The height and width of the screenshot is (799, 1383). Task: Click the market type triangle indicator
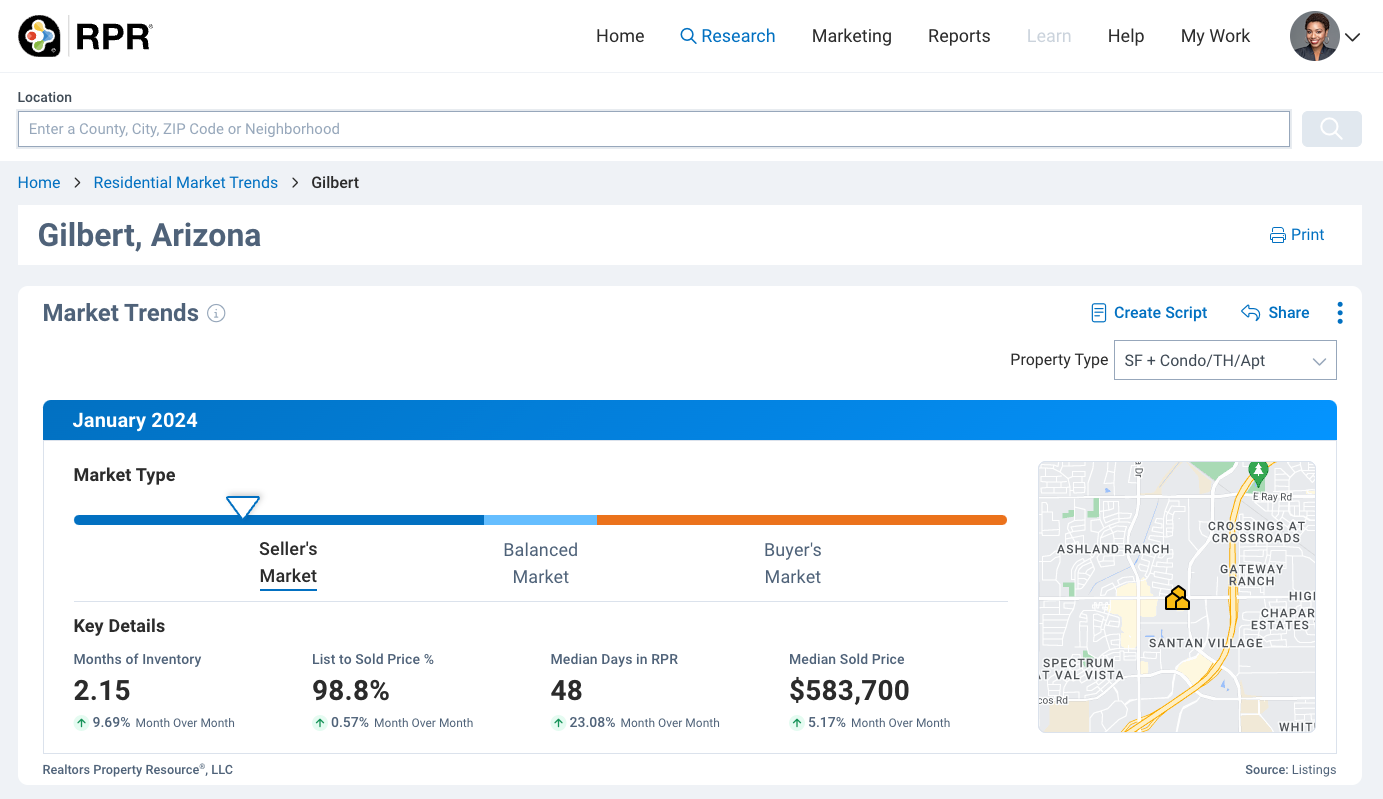coord(243,506)
